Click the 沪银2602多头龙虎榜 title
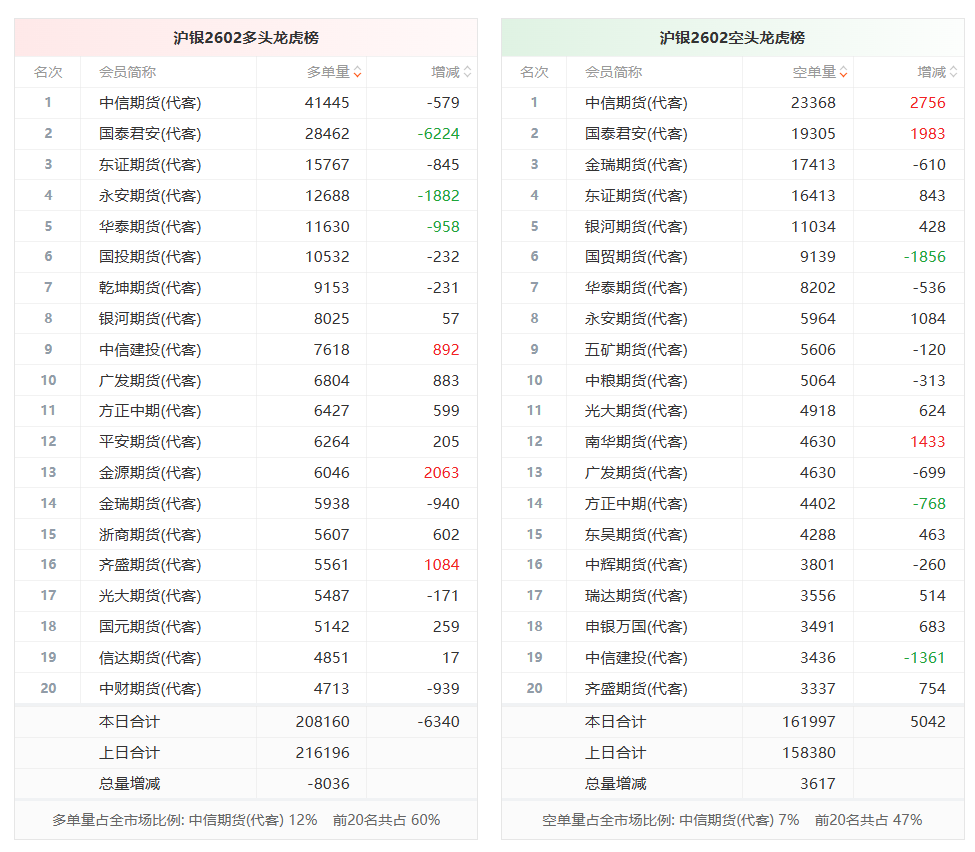The width and height of the screenshot is (975, 852). click(246, 38)
